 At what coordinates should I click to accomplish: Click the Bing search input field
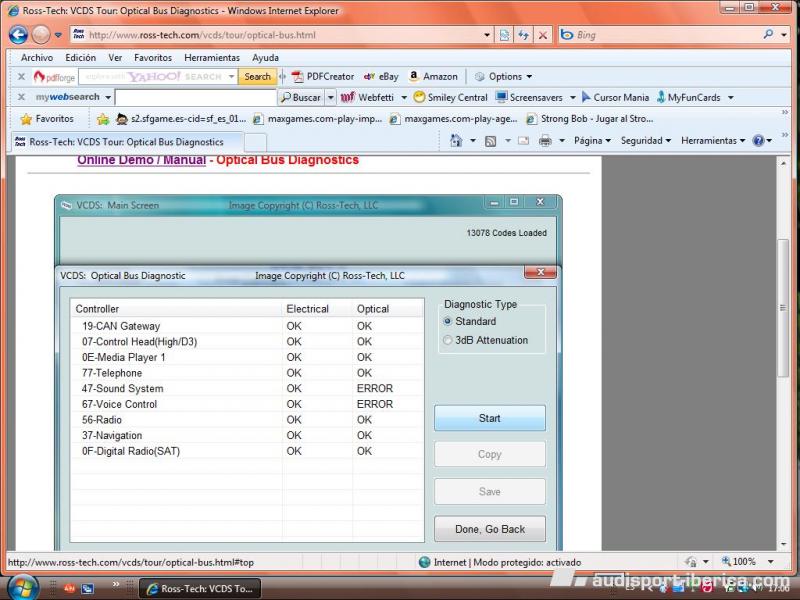667,35
